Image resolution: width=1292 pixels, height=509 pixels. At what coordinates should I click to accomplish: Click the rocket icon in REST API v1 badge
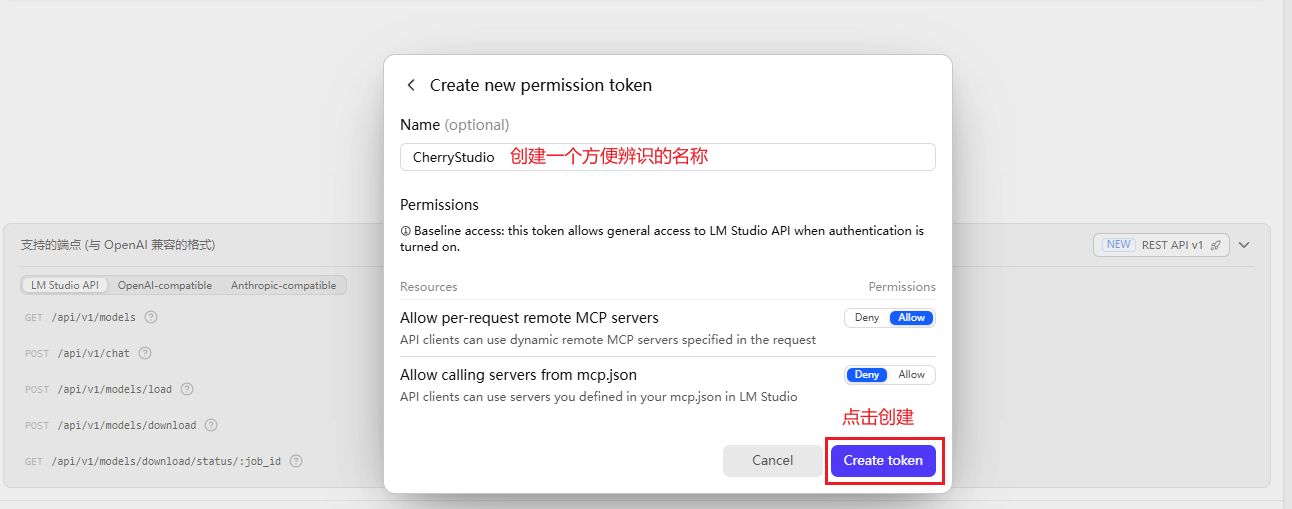coord(1215,245)
